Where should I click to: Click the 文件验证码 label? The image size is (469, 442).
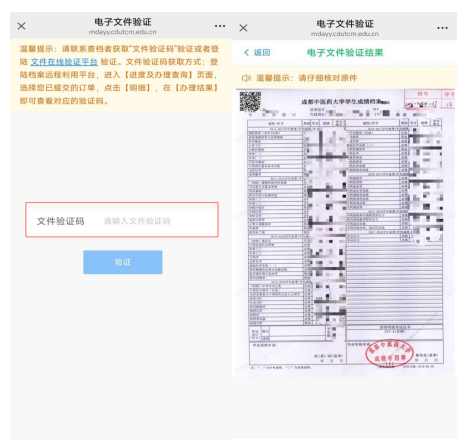pos(60,221)
